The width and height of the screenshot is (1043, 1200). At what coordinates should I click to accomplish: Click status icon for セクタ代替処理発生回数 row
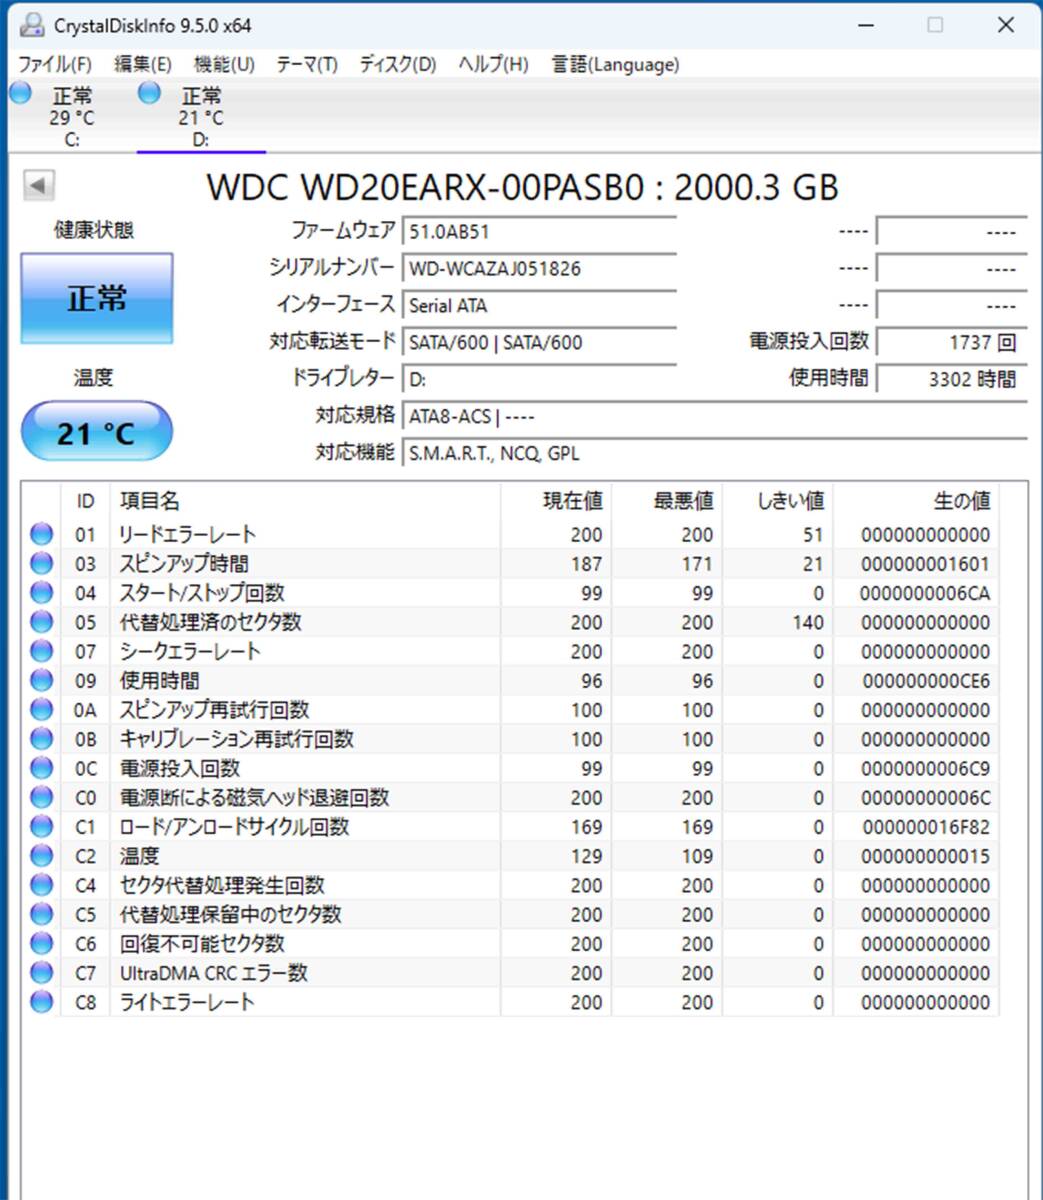pyautogui.click(x=41, y=885)
